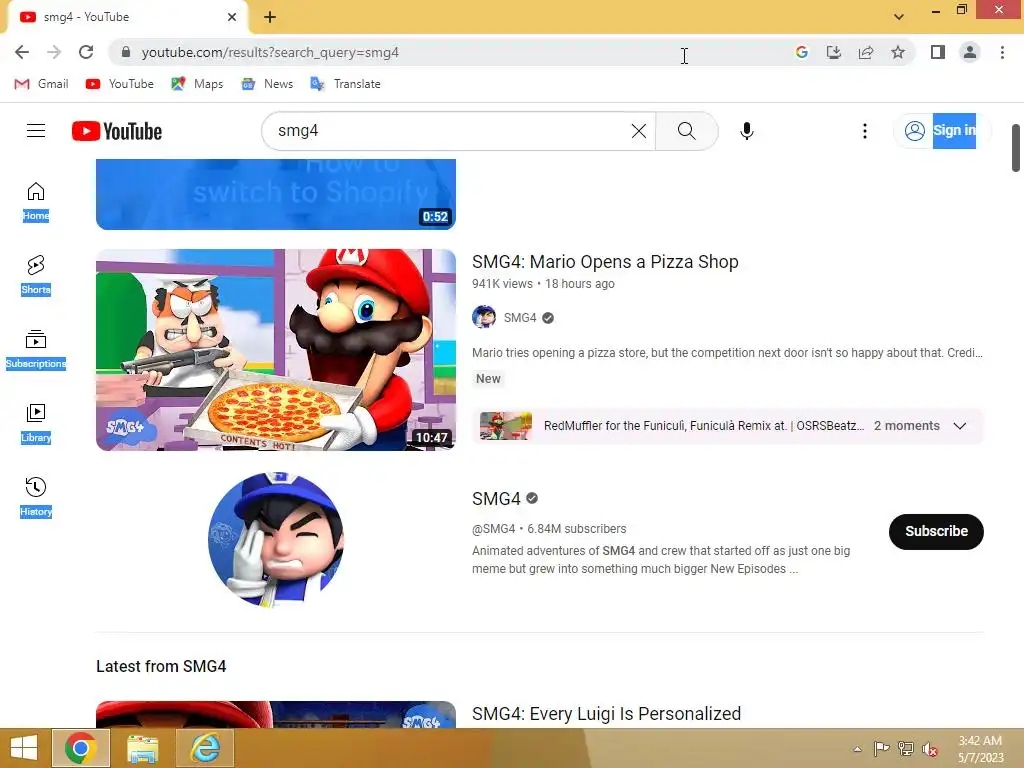Click small SMG4 avatar under pizza video
Viewport: 1024px width, 768px height.
pyautogui.click(x=484, y=317)
